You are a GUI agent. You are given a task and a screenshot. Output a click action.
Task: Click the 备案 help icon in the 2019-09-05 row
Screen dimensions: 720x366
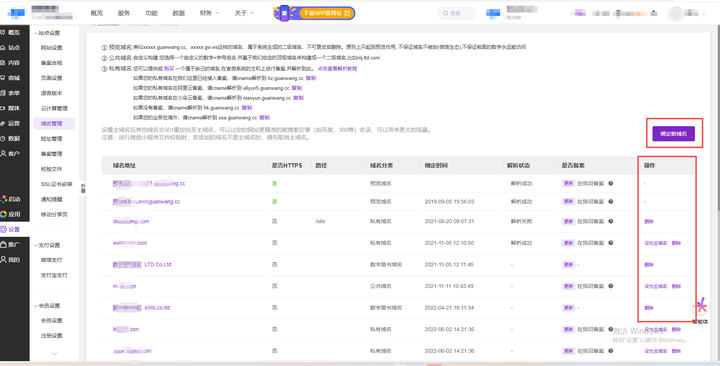(611, 202)
